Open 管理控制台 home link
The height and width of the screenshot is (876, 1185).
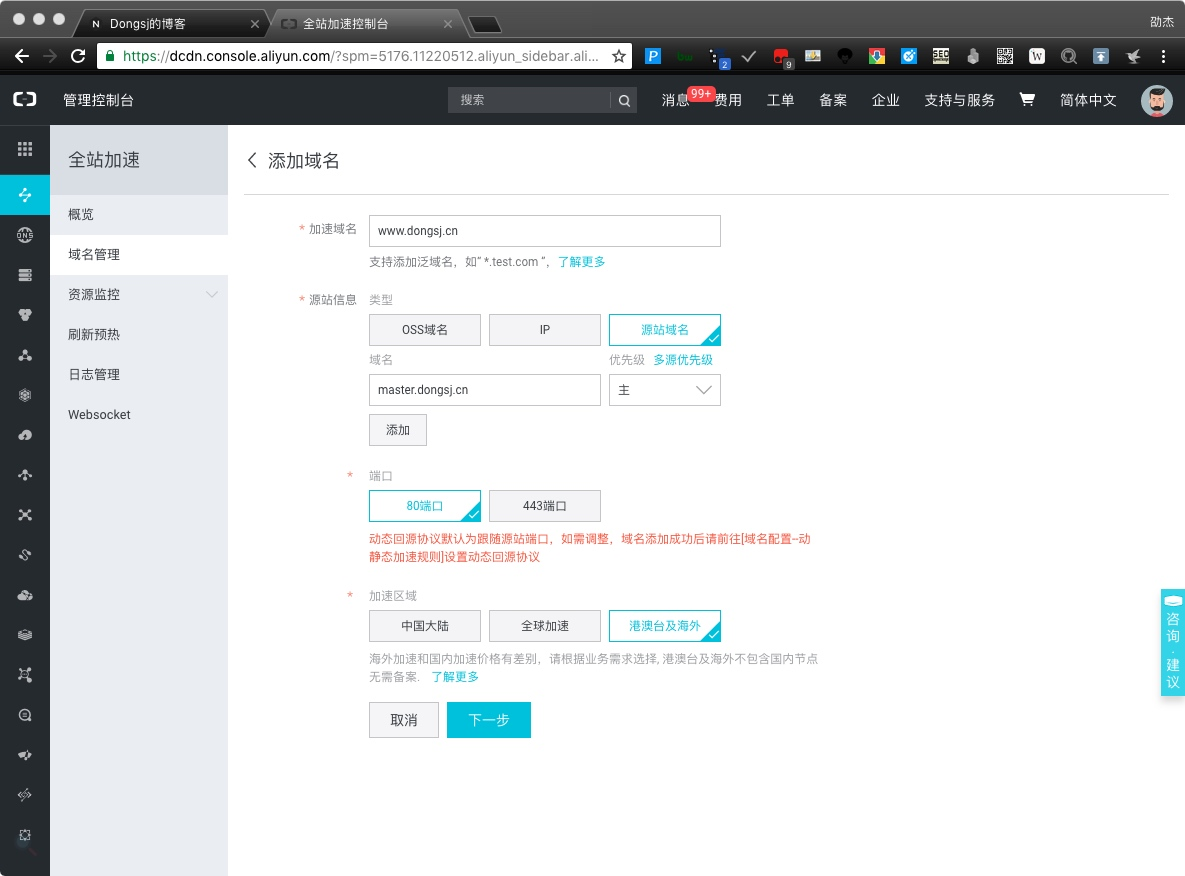point(98,100)
